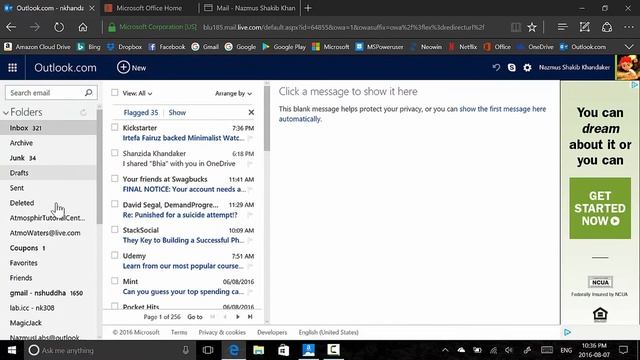This screenshot has height=360, width=640.
Task: Open the Udemy most popular course email
Action: [183, 266]
